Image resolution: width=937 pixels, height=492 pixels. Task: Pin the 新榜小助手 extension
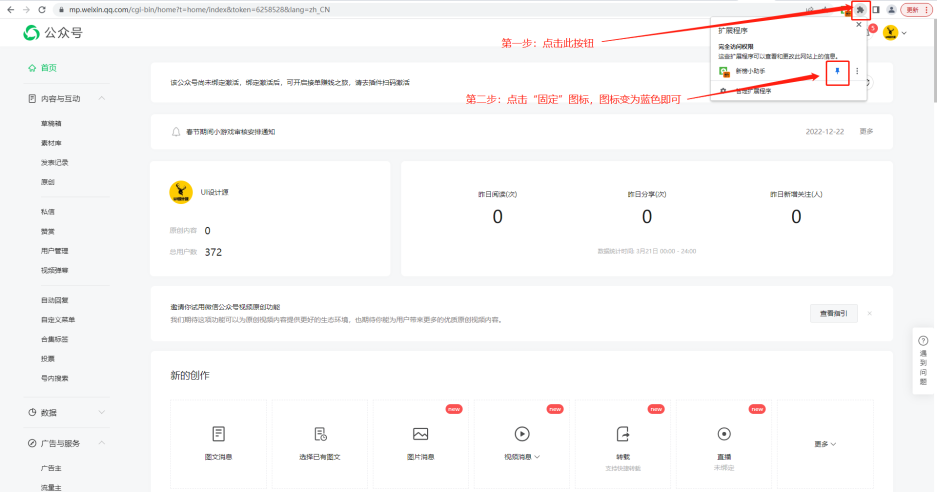pos(837,71)
